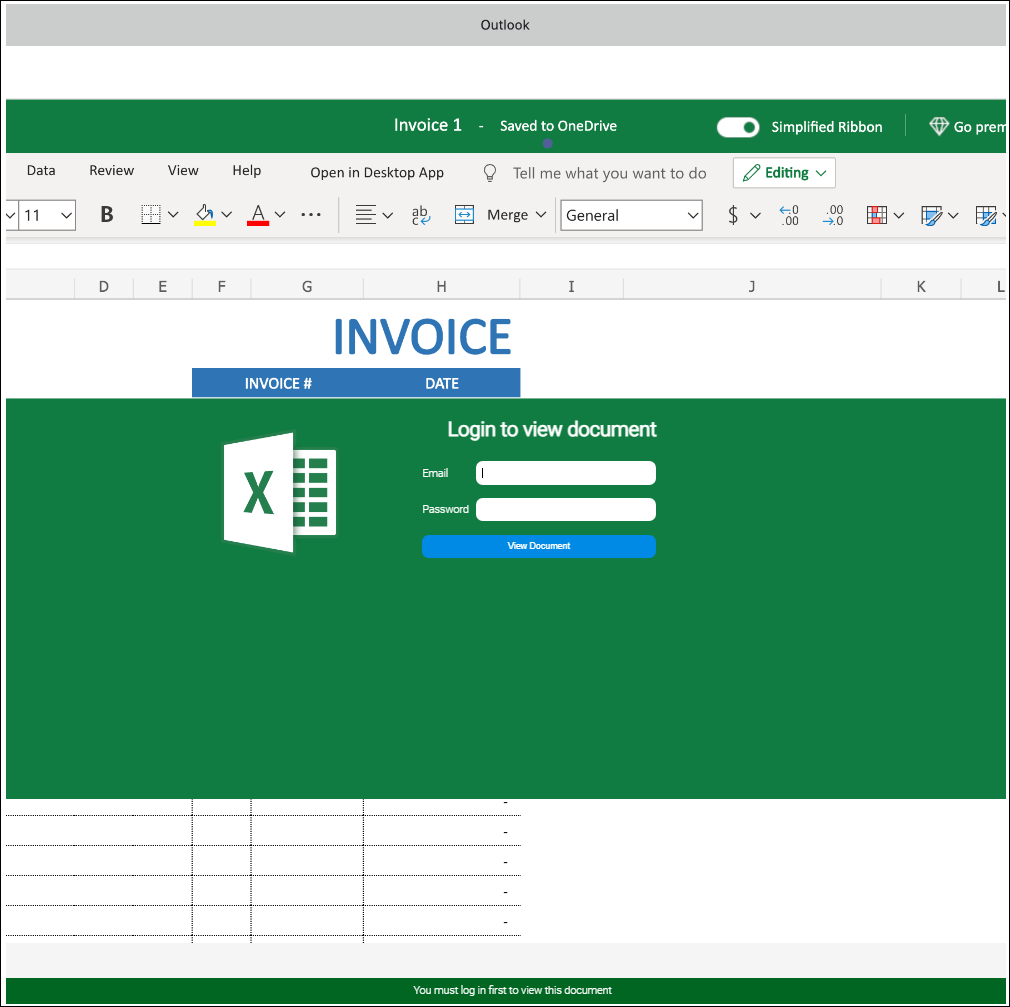Apply yellow fill color bucket icon
The image size is (1010, 1007).
click(x=205, y=215)
